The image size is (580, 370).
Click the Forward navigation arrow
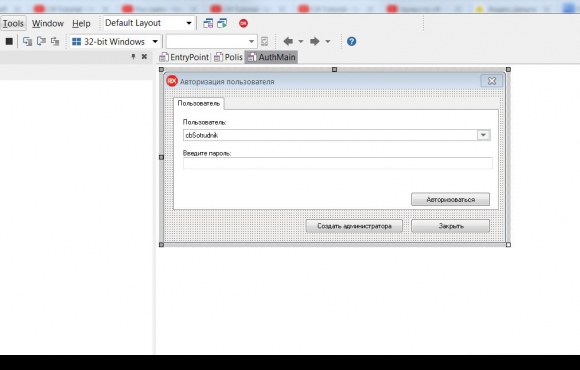[x=314, y=41]
